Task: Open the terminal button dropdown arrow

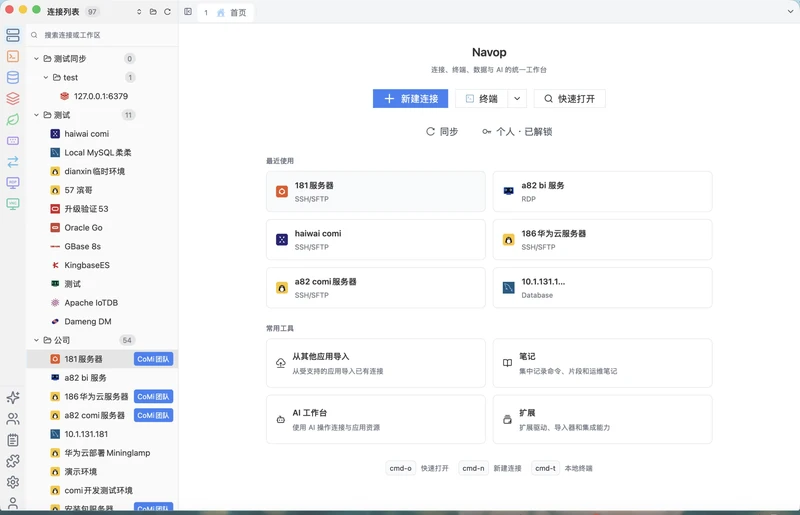Action: (517, 99)
